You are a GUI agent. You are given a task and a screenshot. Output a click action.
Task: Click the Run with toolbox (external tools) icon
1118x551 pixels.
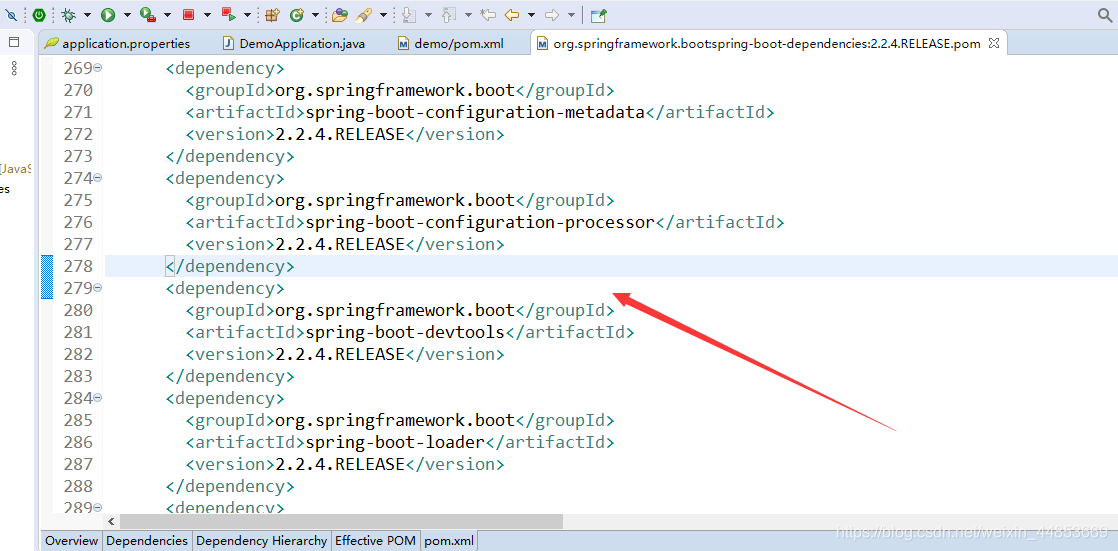[x=147, y=14]
